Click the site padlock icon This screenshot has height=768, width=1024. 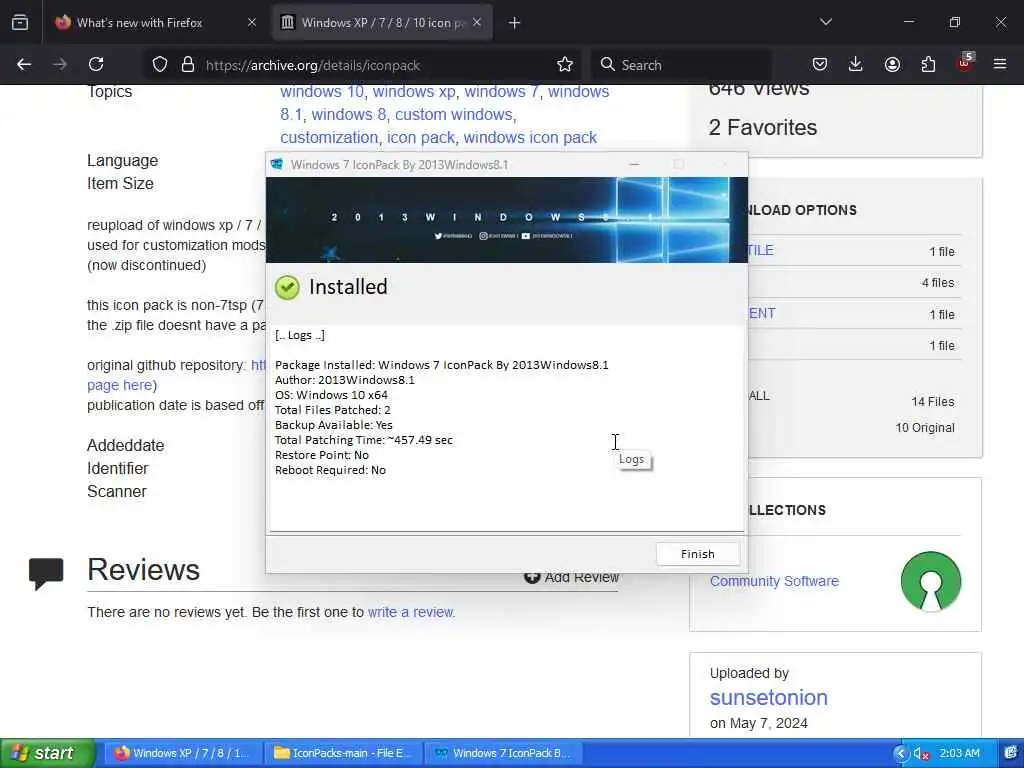[x=187, y=64]
